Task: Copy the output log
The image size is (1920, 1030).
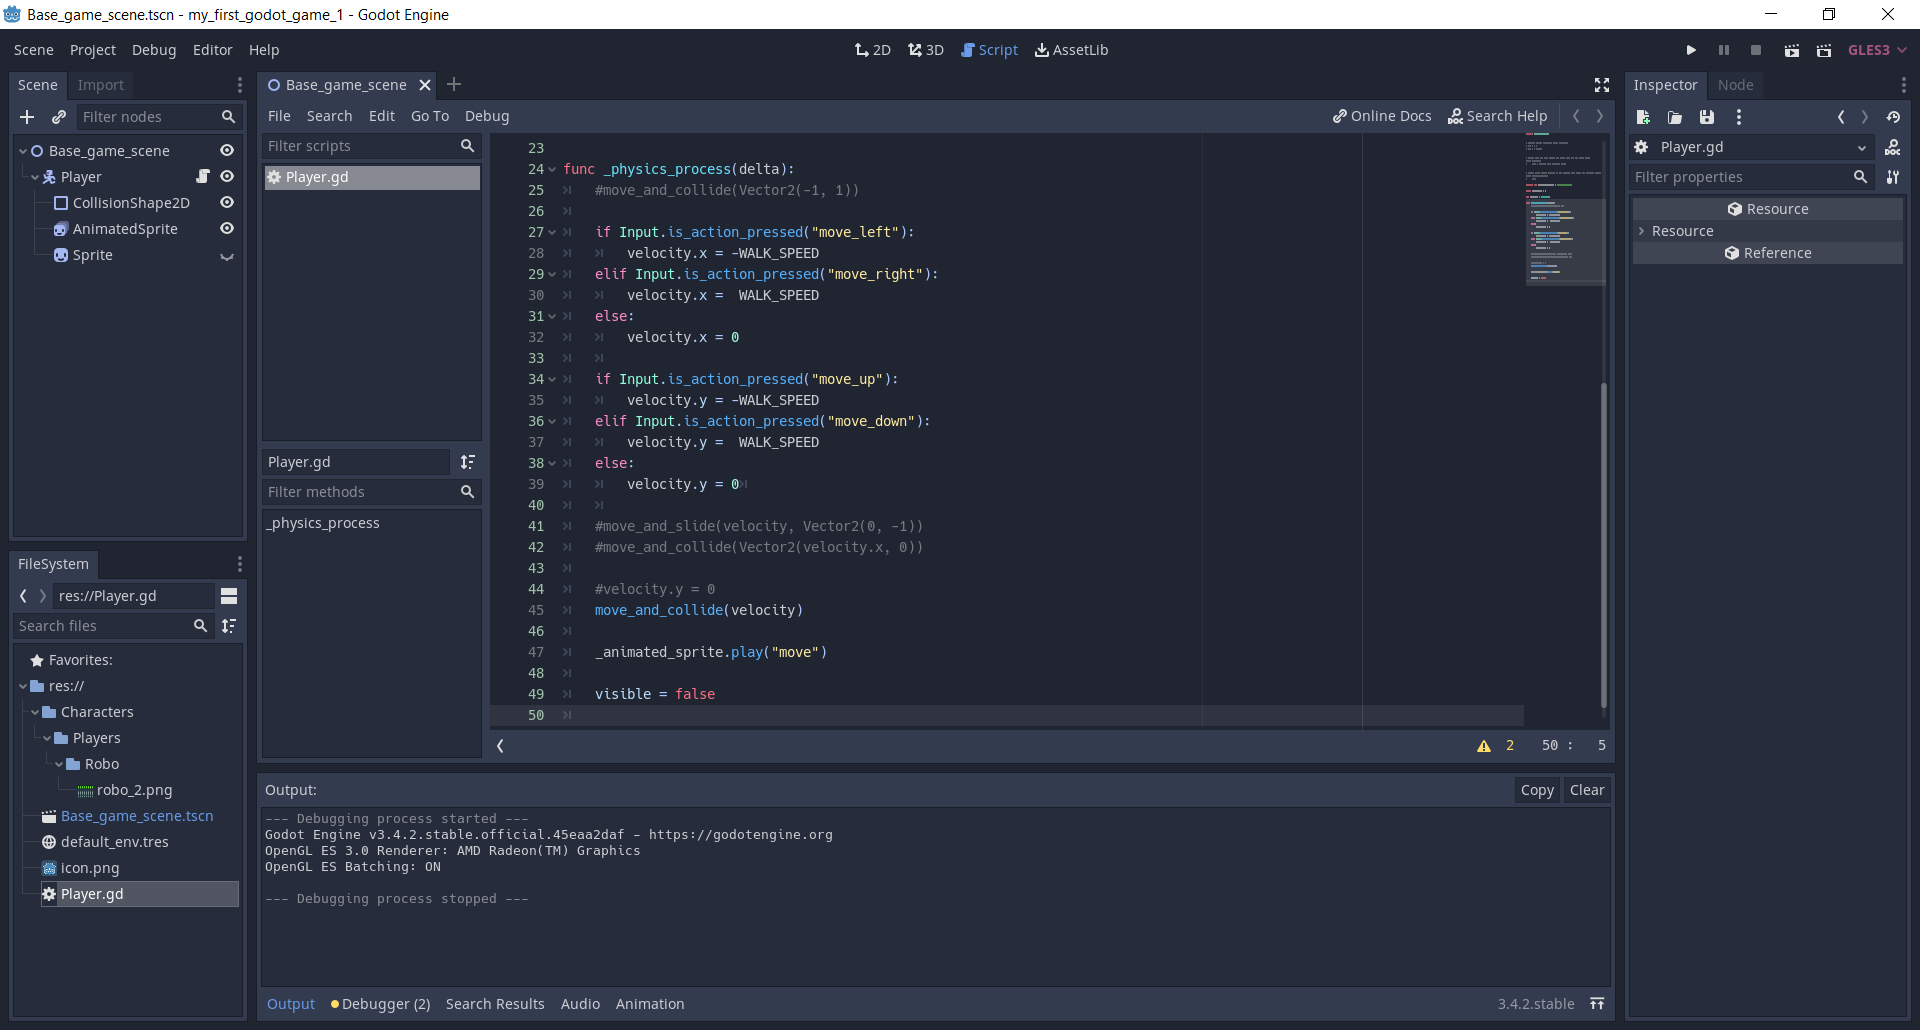Action: pos(1537,790)
